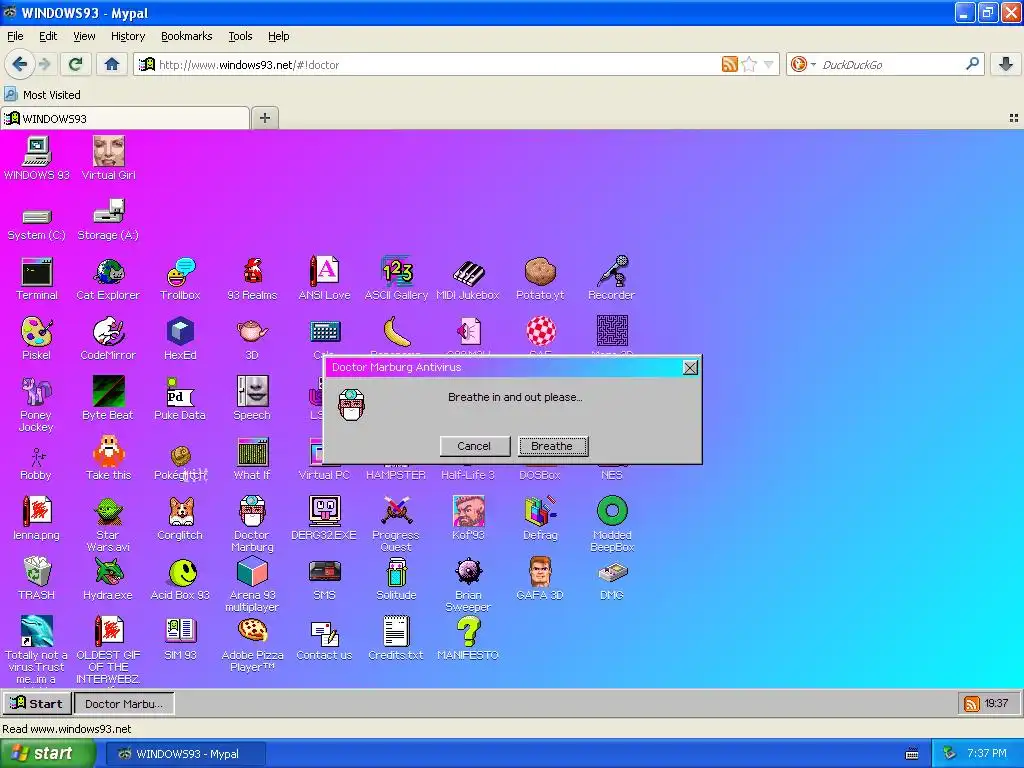Click Cancel in Doctor Marburg dialog

[474, 446]
